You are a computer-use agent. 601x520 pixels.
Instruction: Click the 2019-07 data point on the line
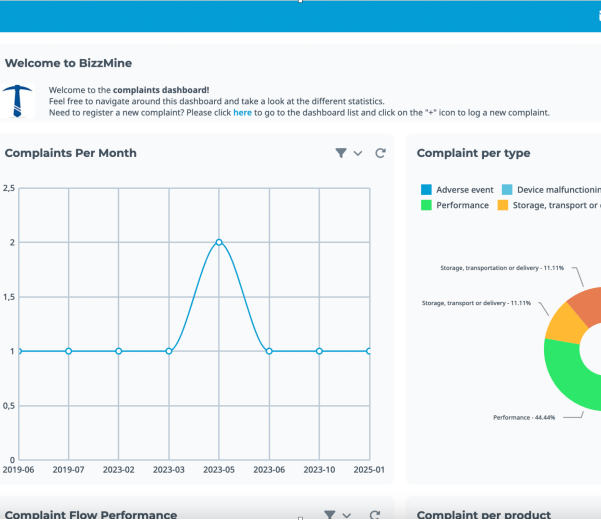pos(68,351)
